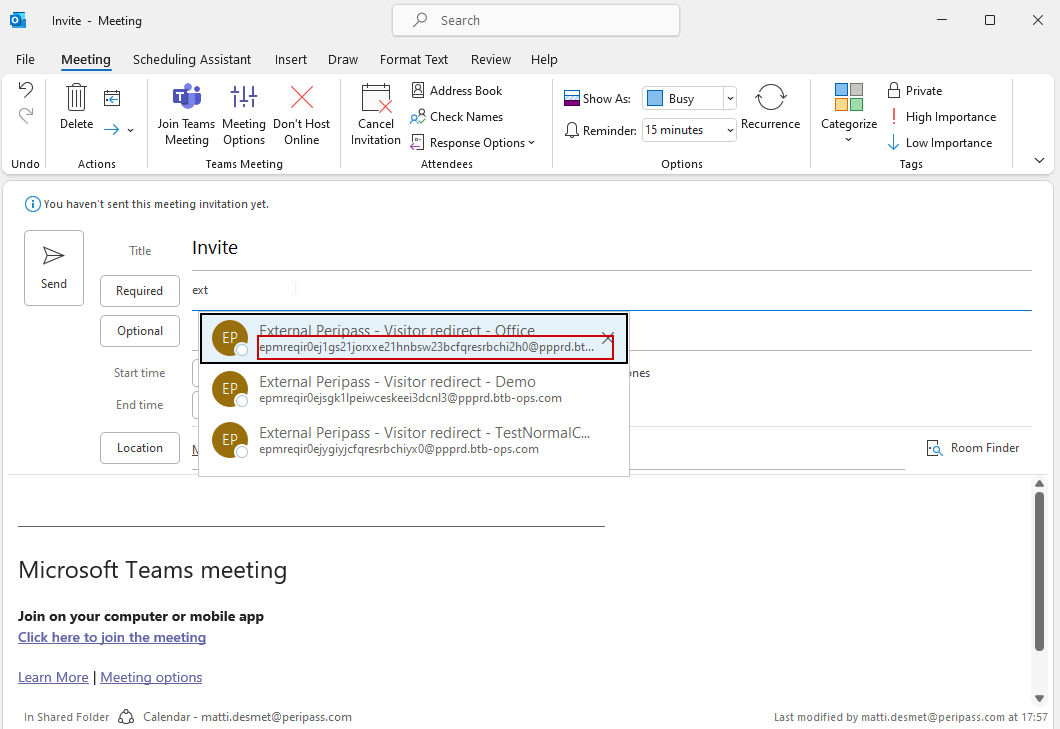Expand the forward actions dropdown arrow
This screenshot has width=1060, height=729.
tap(130, 130)
